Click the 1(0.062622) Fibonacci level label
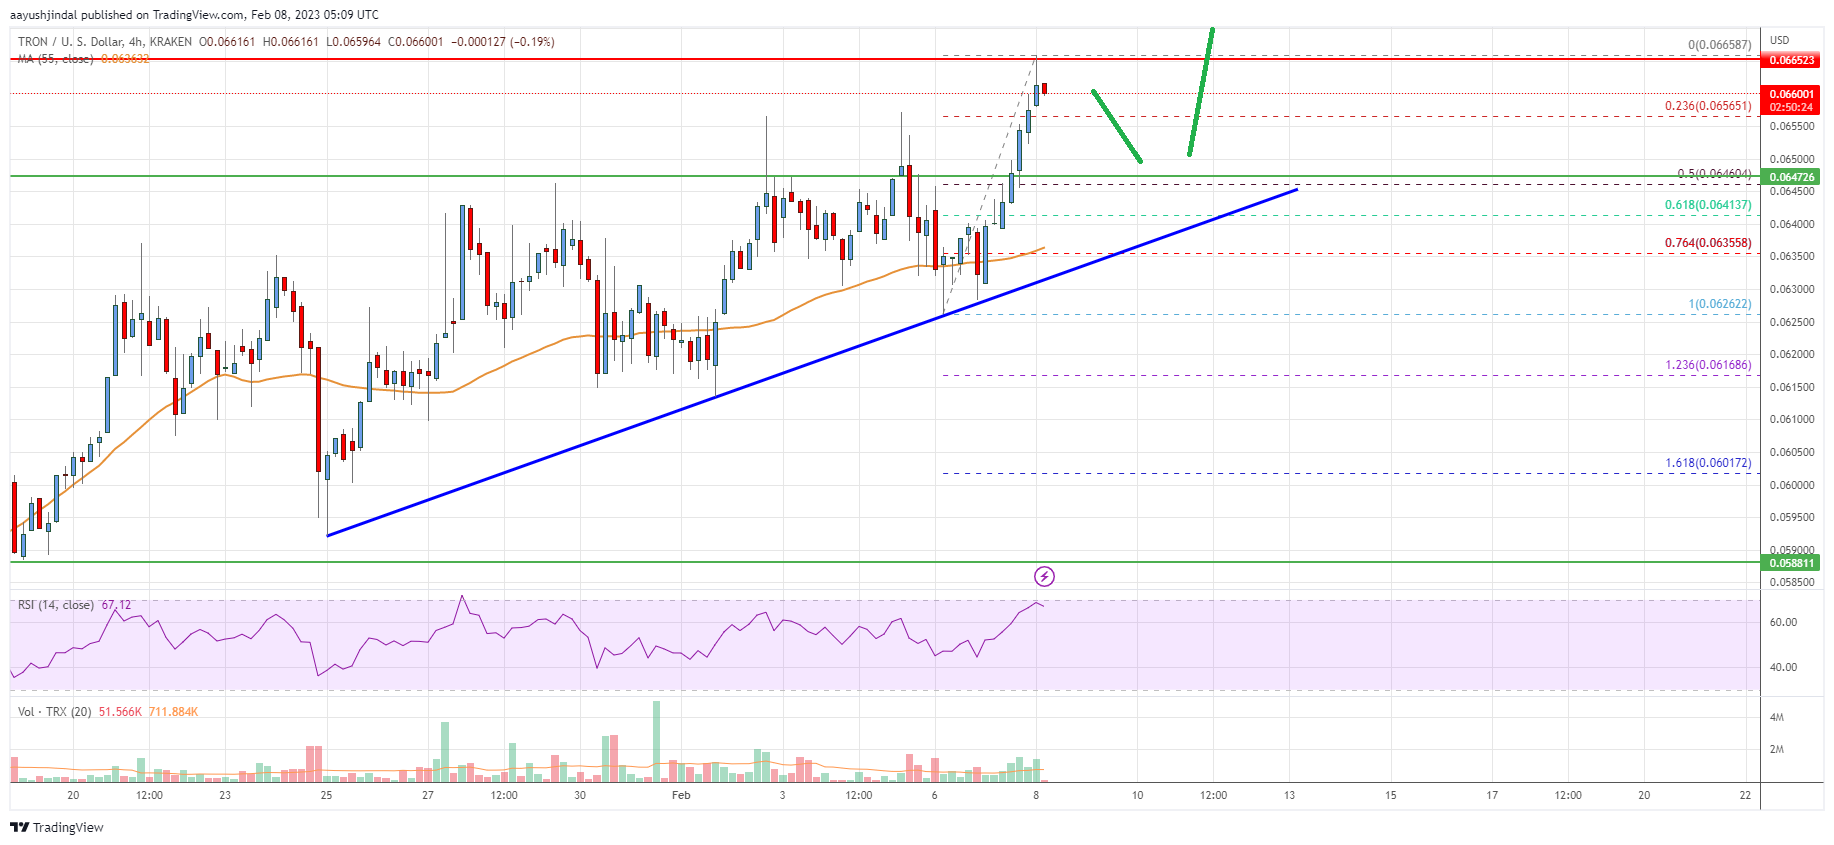Image resolution: width=1834 pixels, height=845 pixels. (1720, 304)
